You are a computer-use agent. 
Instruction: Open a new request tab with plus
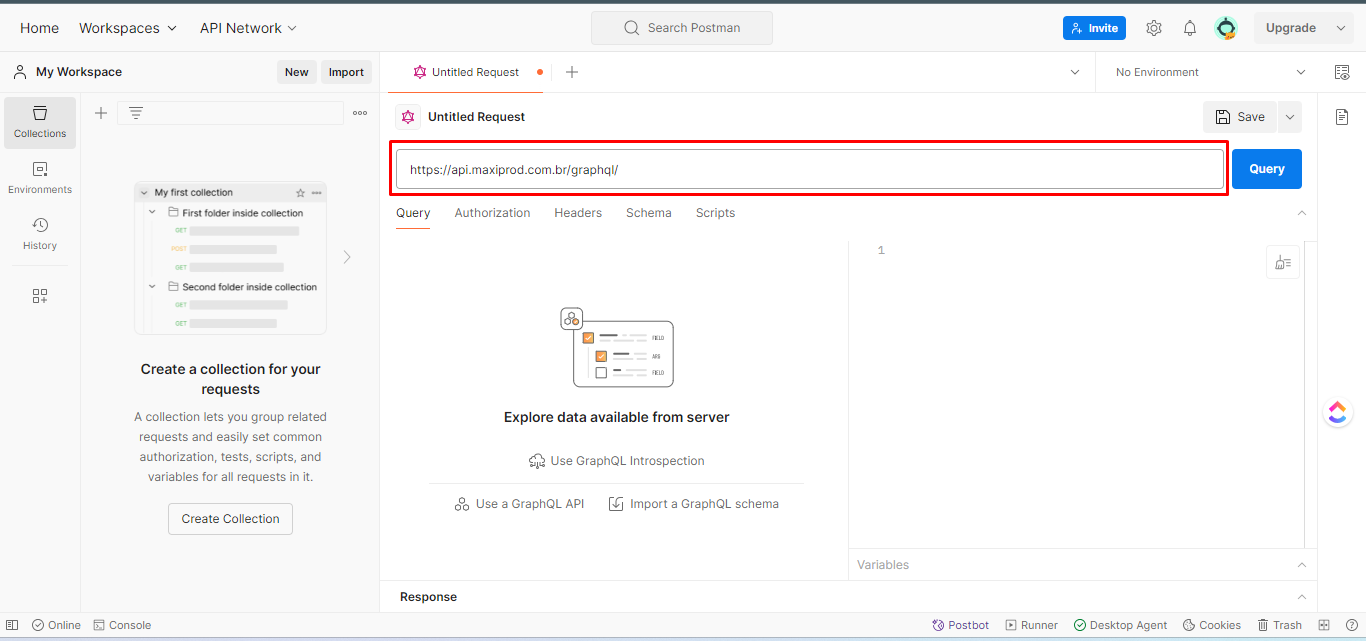pyautogui.click(x=572, y=72)
